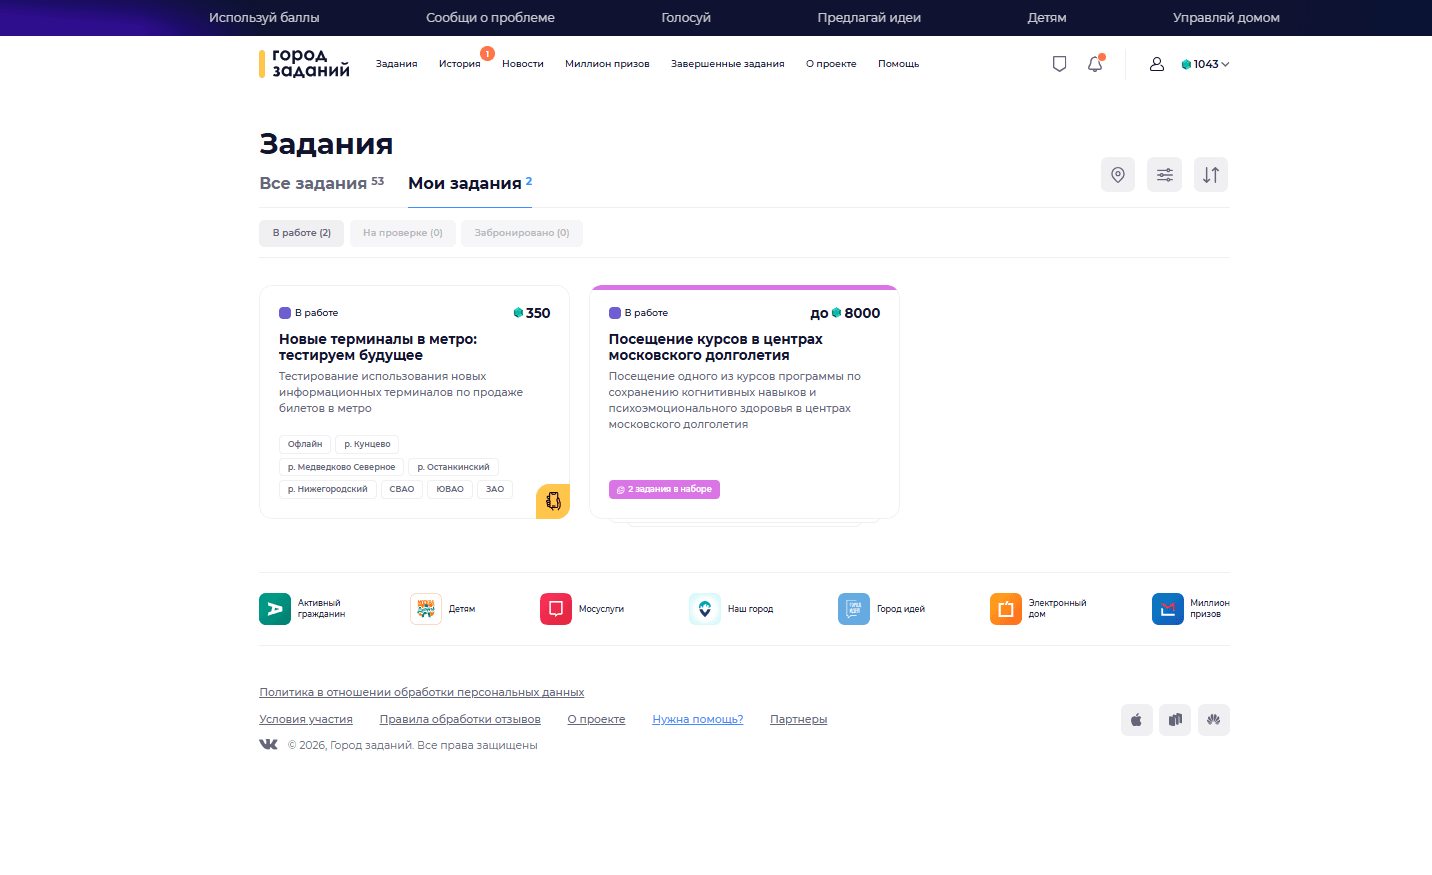The image size is (1432, 875).
Task: Open the filter settings sliders button
Action: coord(1164,175)
